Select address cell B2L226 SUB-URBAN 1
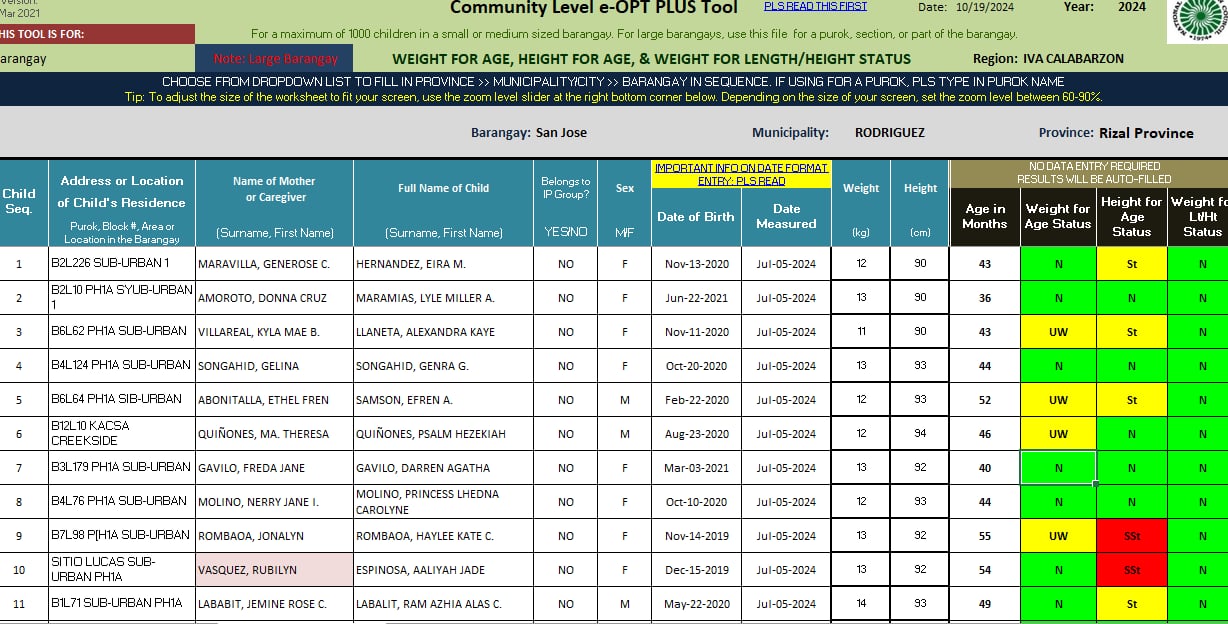Screen dimensions: 1228x624 pyautogui.click(x=122, y=264)
